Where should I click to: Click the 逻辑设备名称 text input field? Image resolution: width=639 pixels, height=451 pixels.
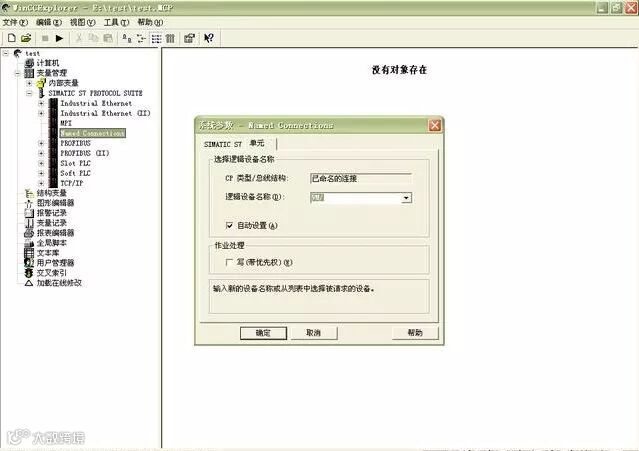[x=356, y=198]
